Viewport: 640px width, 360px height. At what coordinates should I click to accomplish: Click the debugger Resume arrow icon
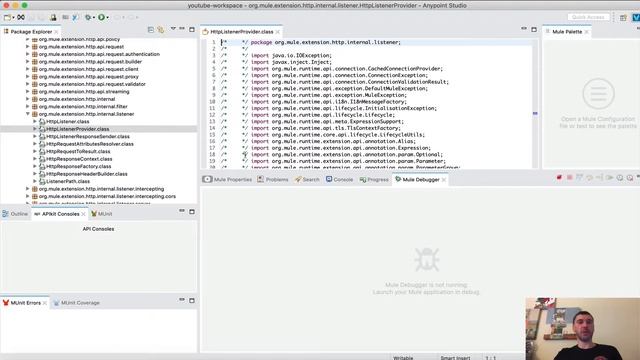coord(609,178)
